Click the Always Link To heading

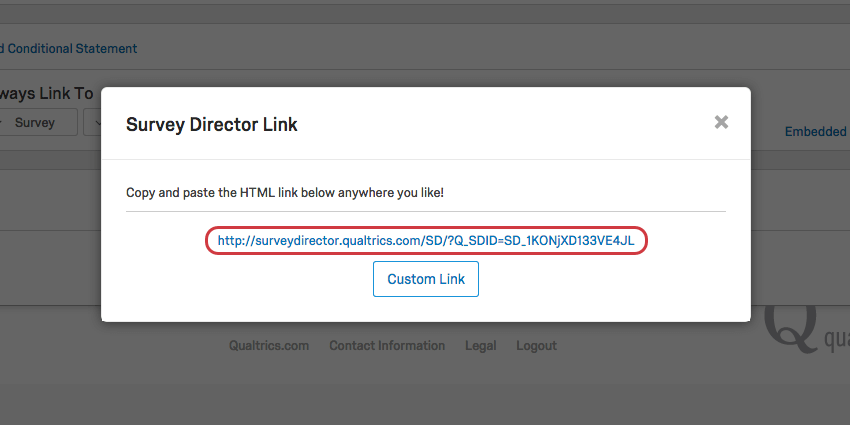click(x=47, y=93)
